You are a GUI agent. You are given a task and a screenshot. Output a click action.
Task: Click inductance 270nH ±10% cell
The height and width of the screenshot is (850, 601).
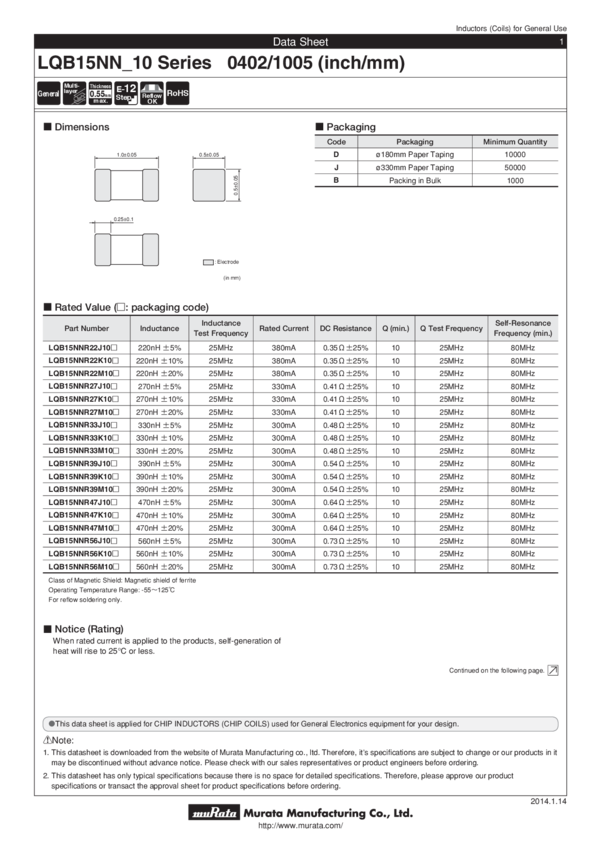tap(159, 400)
